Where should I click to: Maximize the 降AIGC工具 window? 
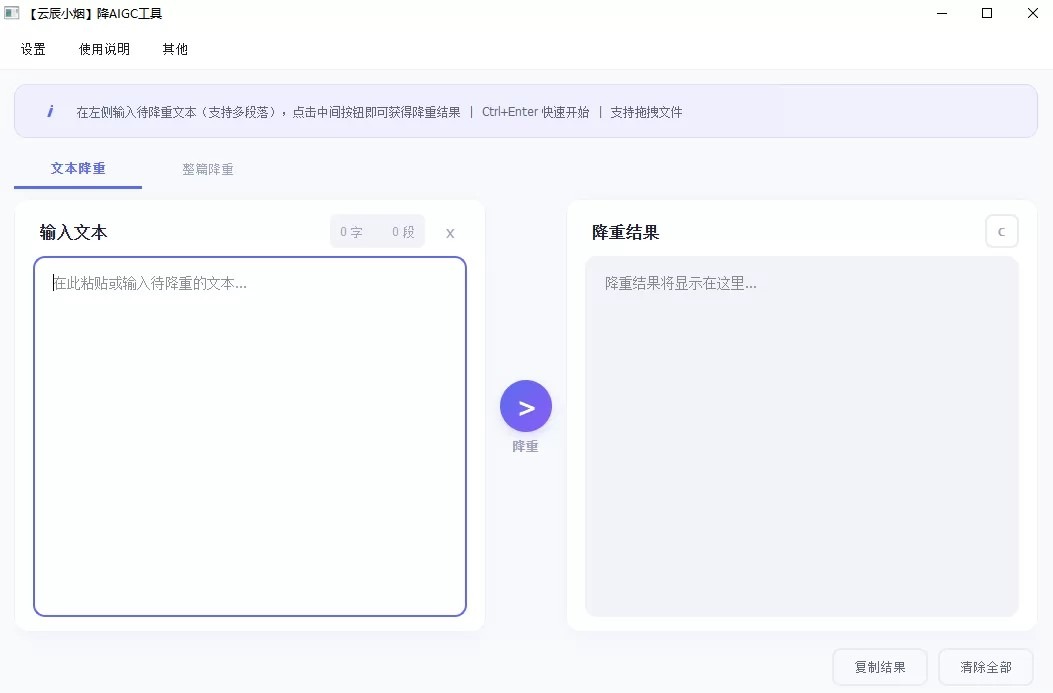(x=987, y=13)
